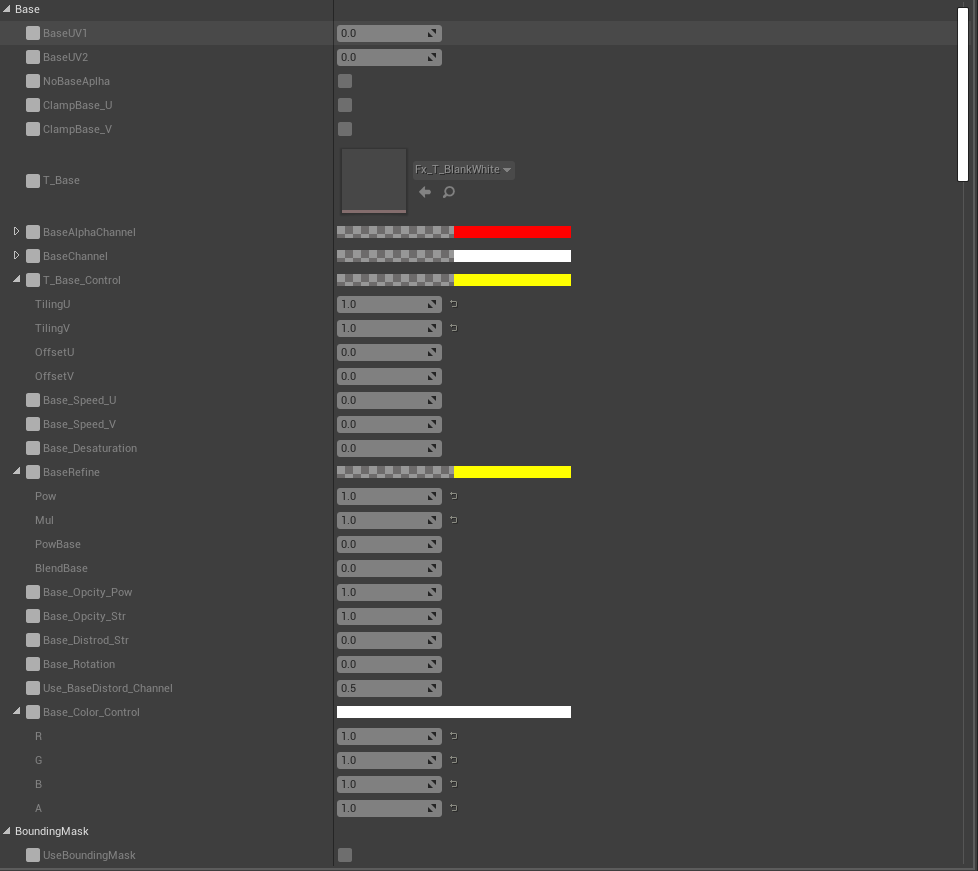978x871 pixels.
Task: Click the BlendBase value field
Action: click(x=389, y=568)
